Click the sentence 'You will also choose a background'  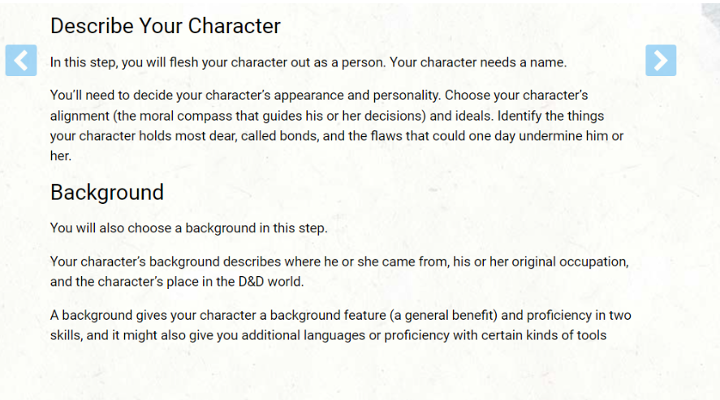[x=189, y=228]
